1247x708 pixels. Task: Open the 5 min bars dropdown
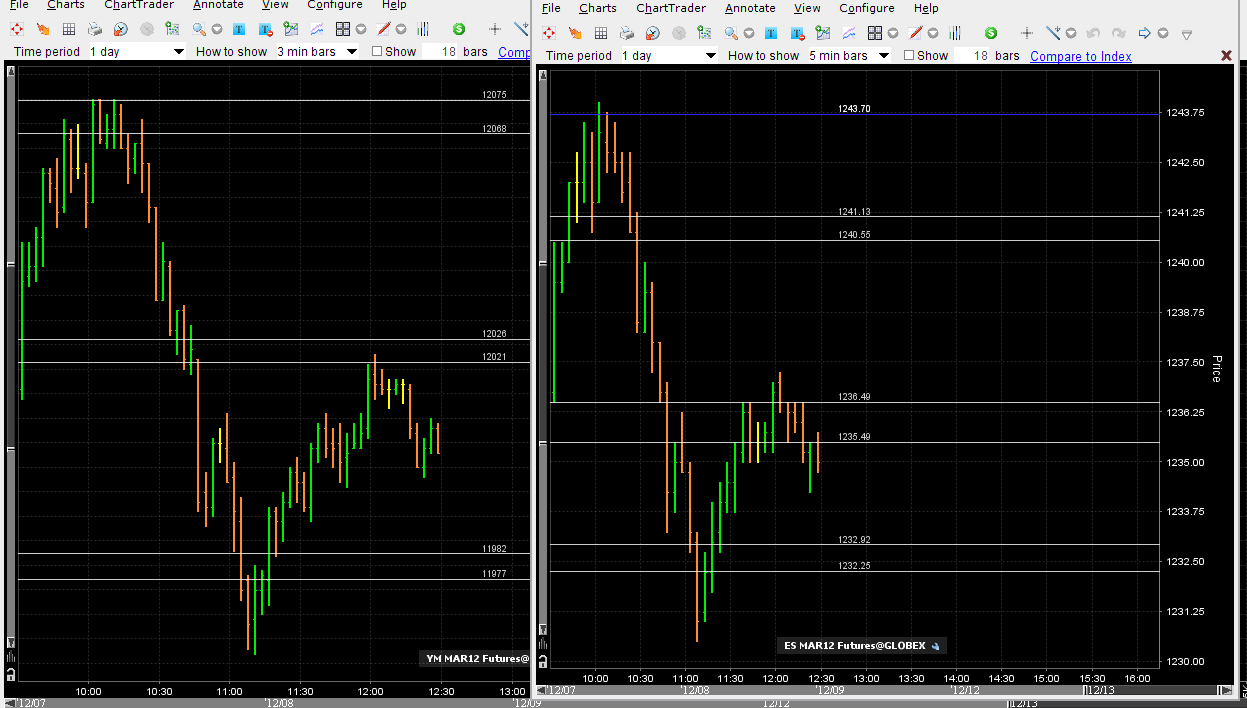tap(849, 55)
